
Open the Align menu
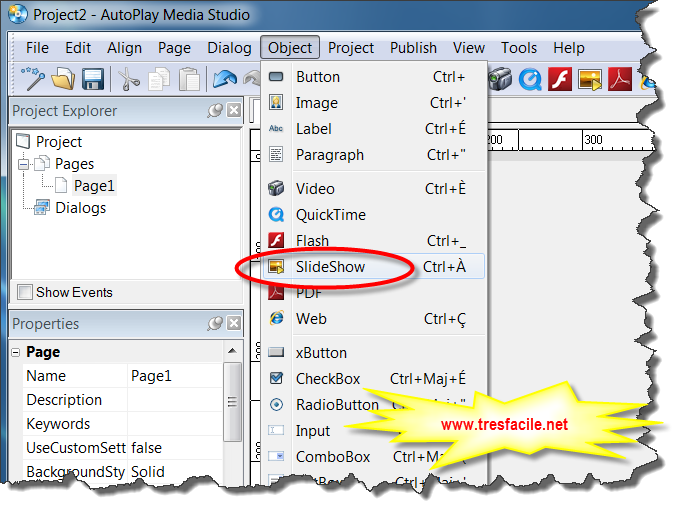(124, 48)
